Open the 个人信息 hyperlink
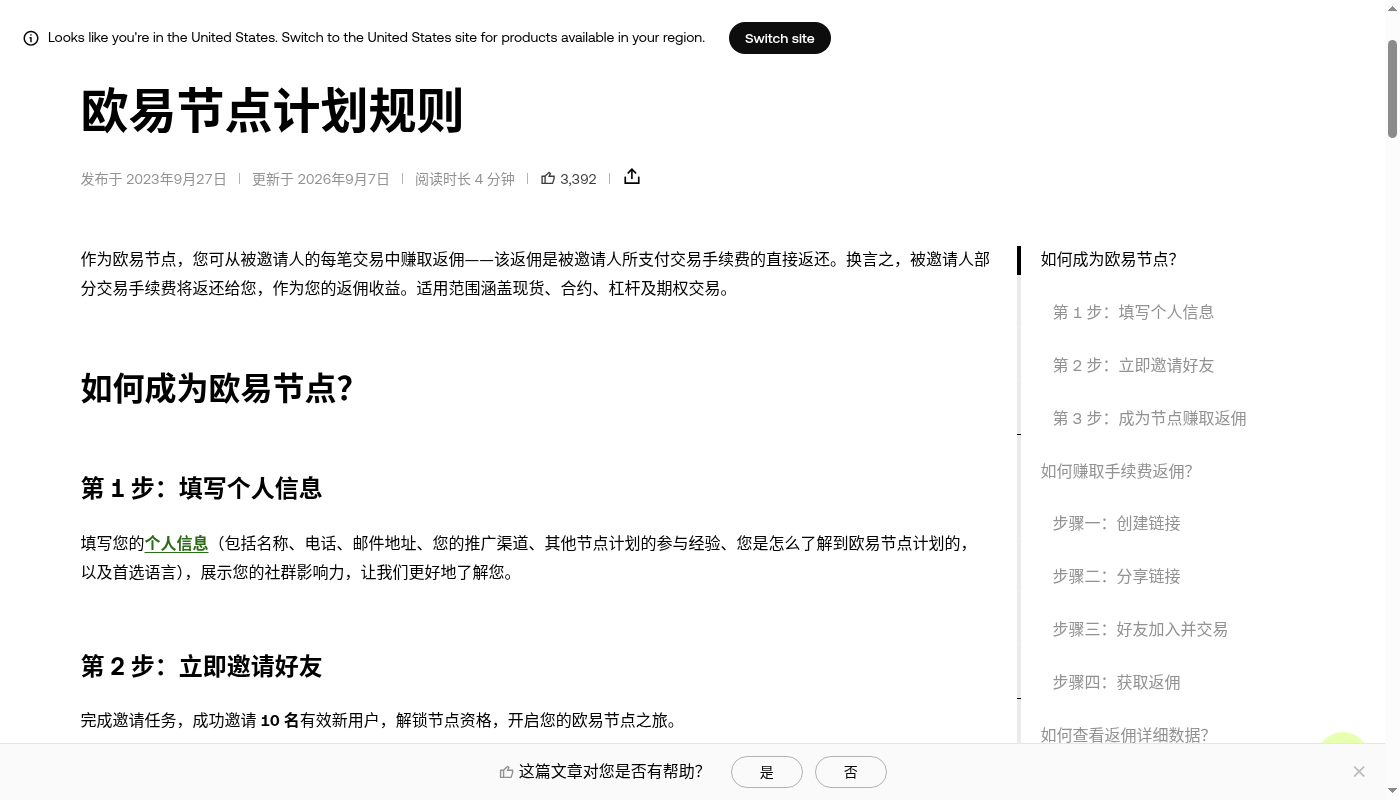1400x800 pixels. (176, 544)
